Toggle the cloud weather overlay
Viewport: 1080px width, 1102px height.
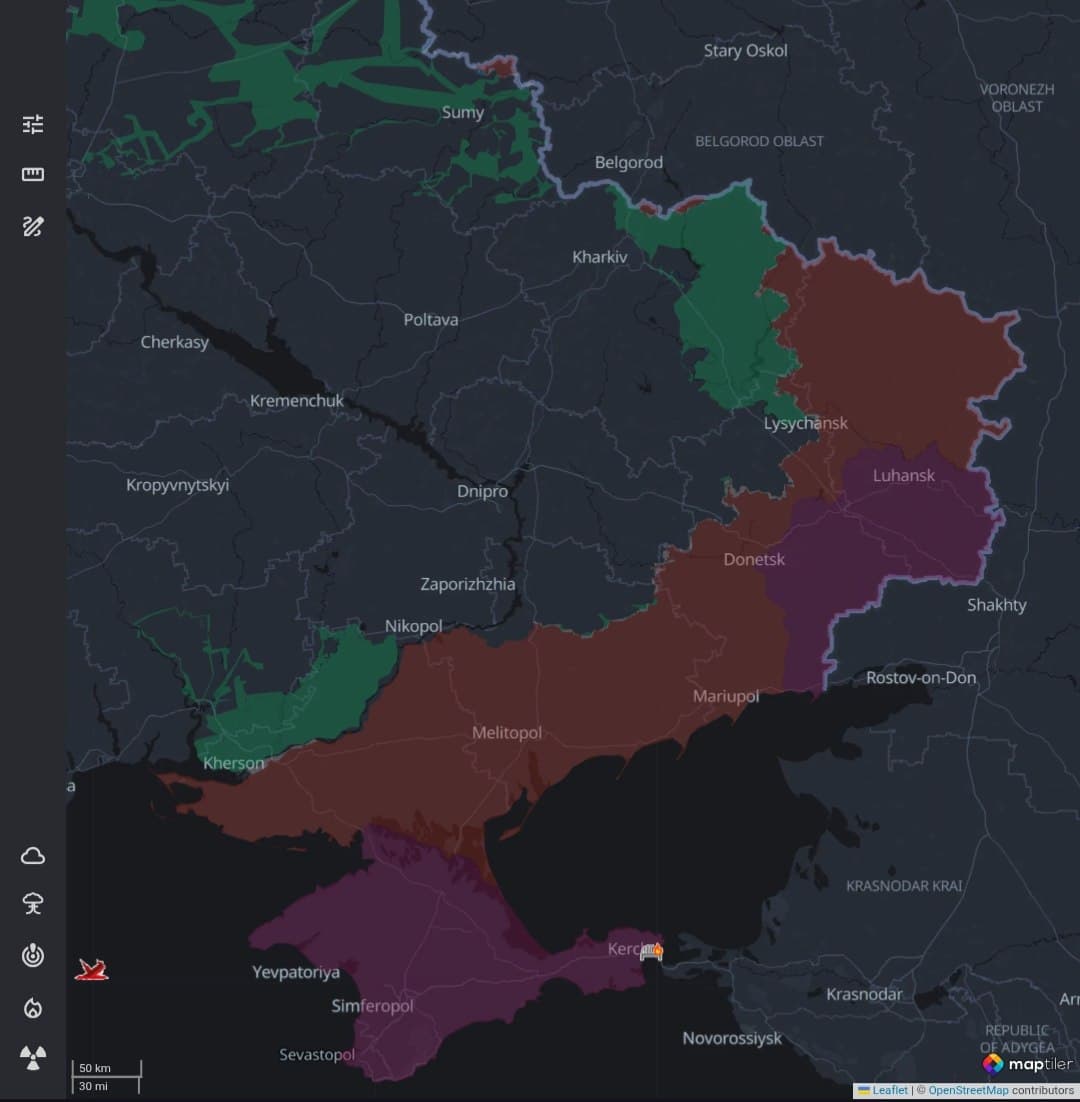(x=34, y=854)
